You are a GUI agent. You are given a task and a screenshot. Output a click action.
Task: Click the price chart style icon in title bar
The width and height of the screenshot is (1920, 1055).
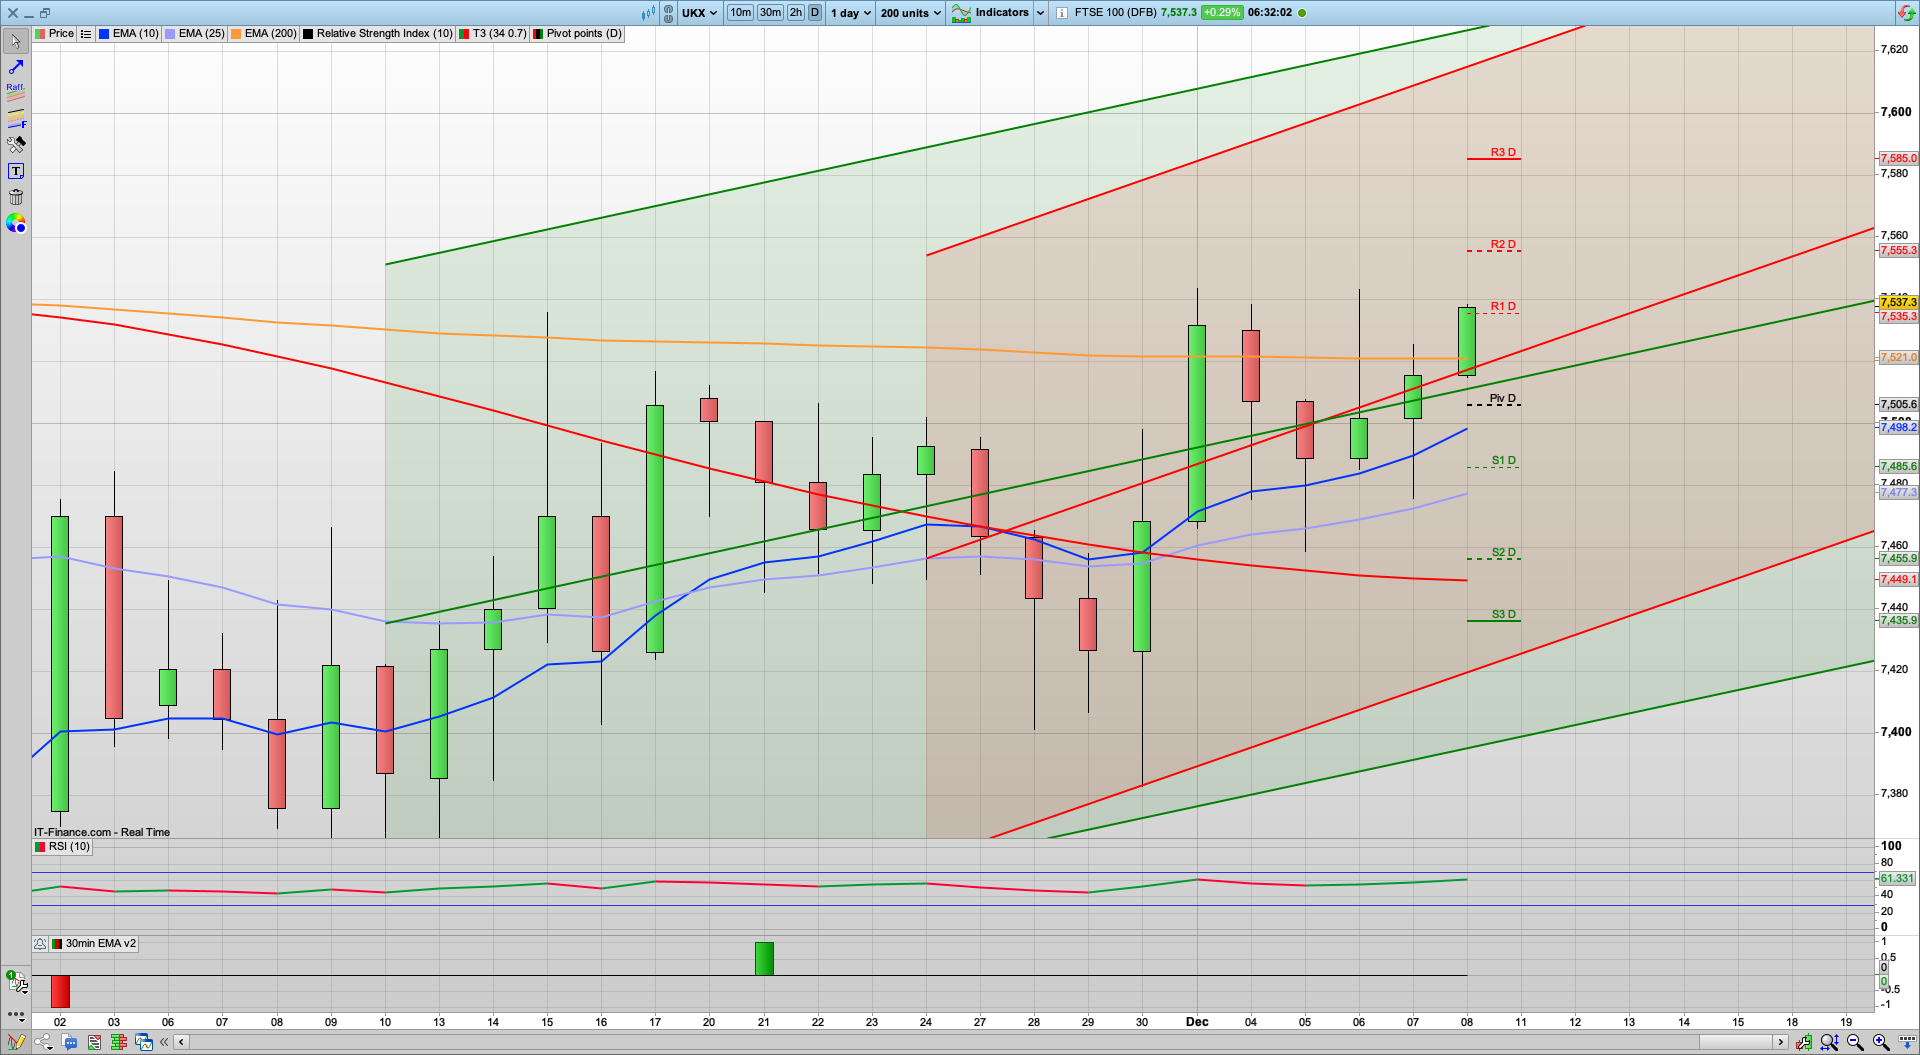click(x=650, y=13)
